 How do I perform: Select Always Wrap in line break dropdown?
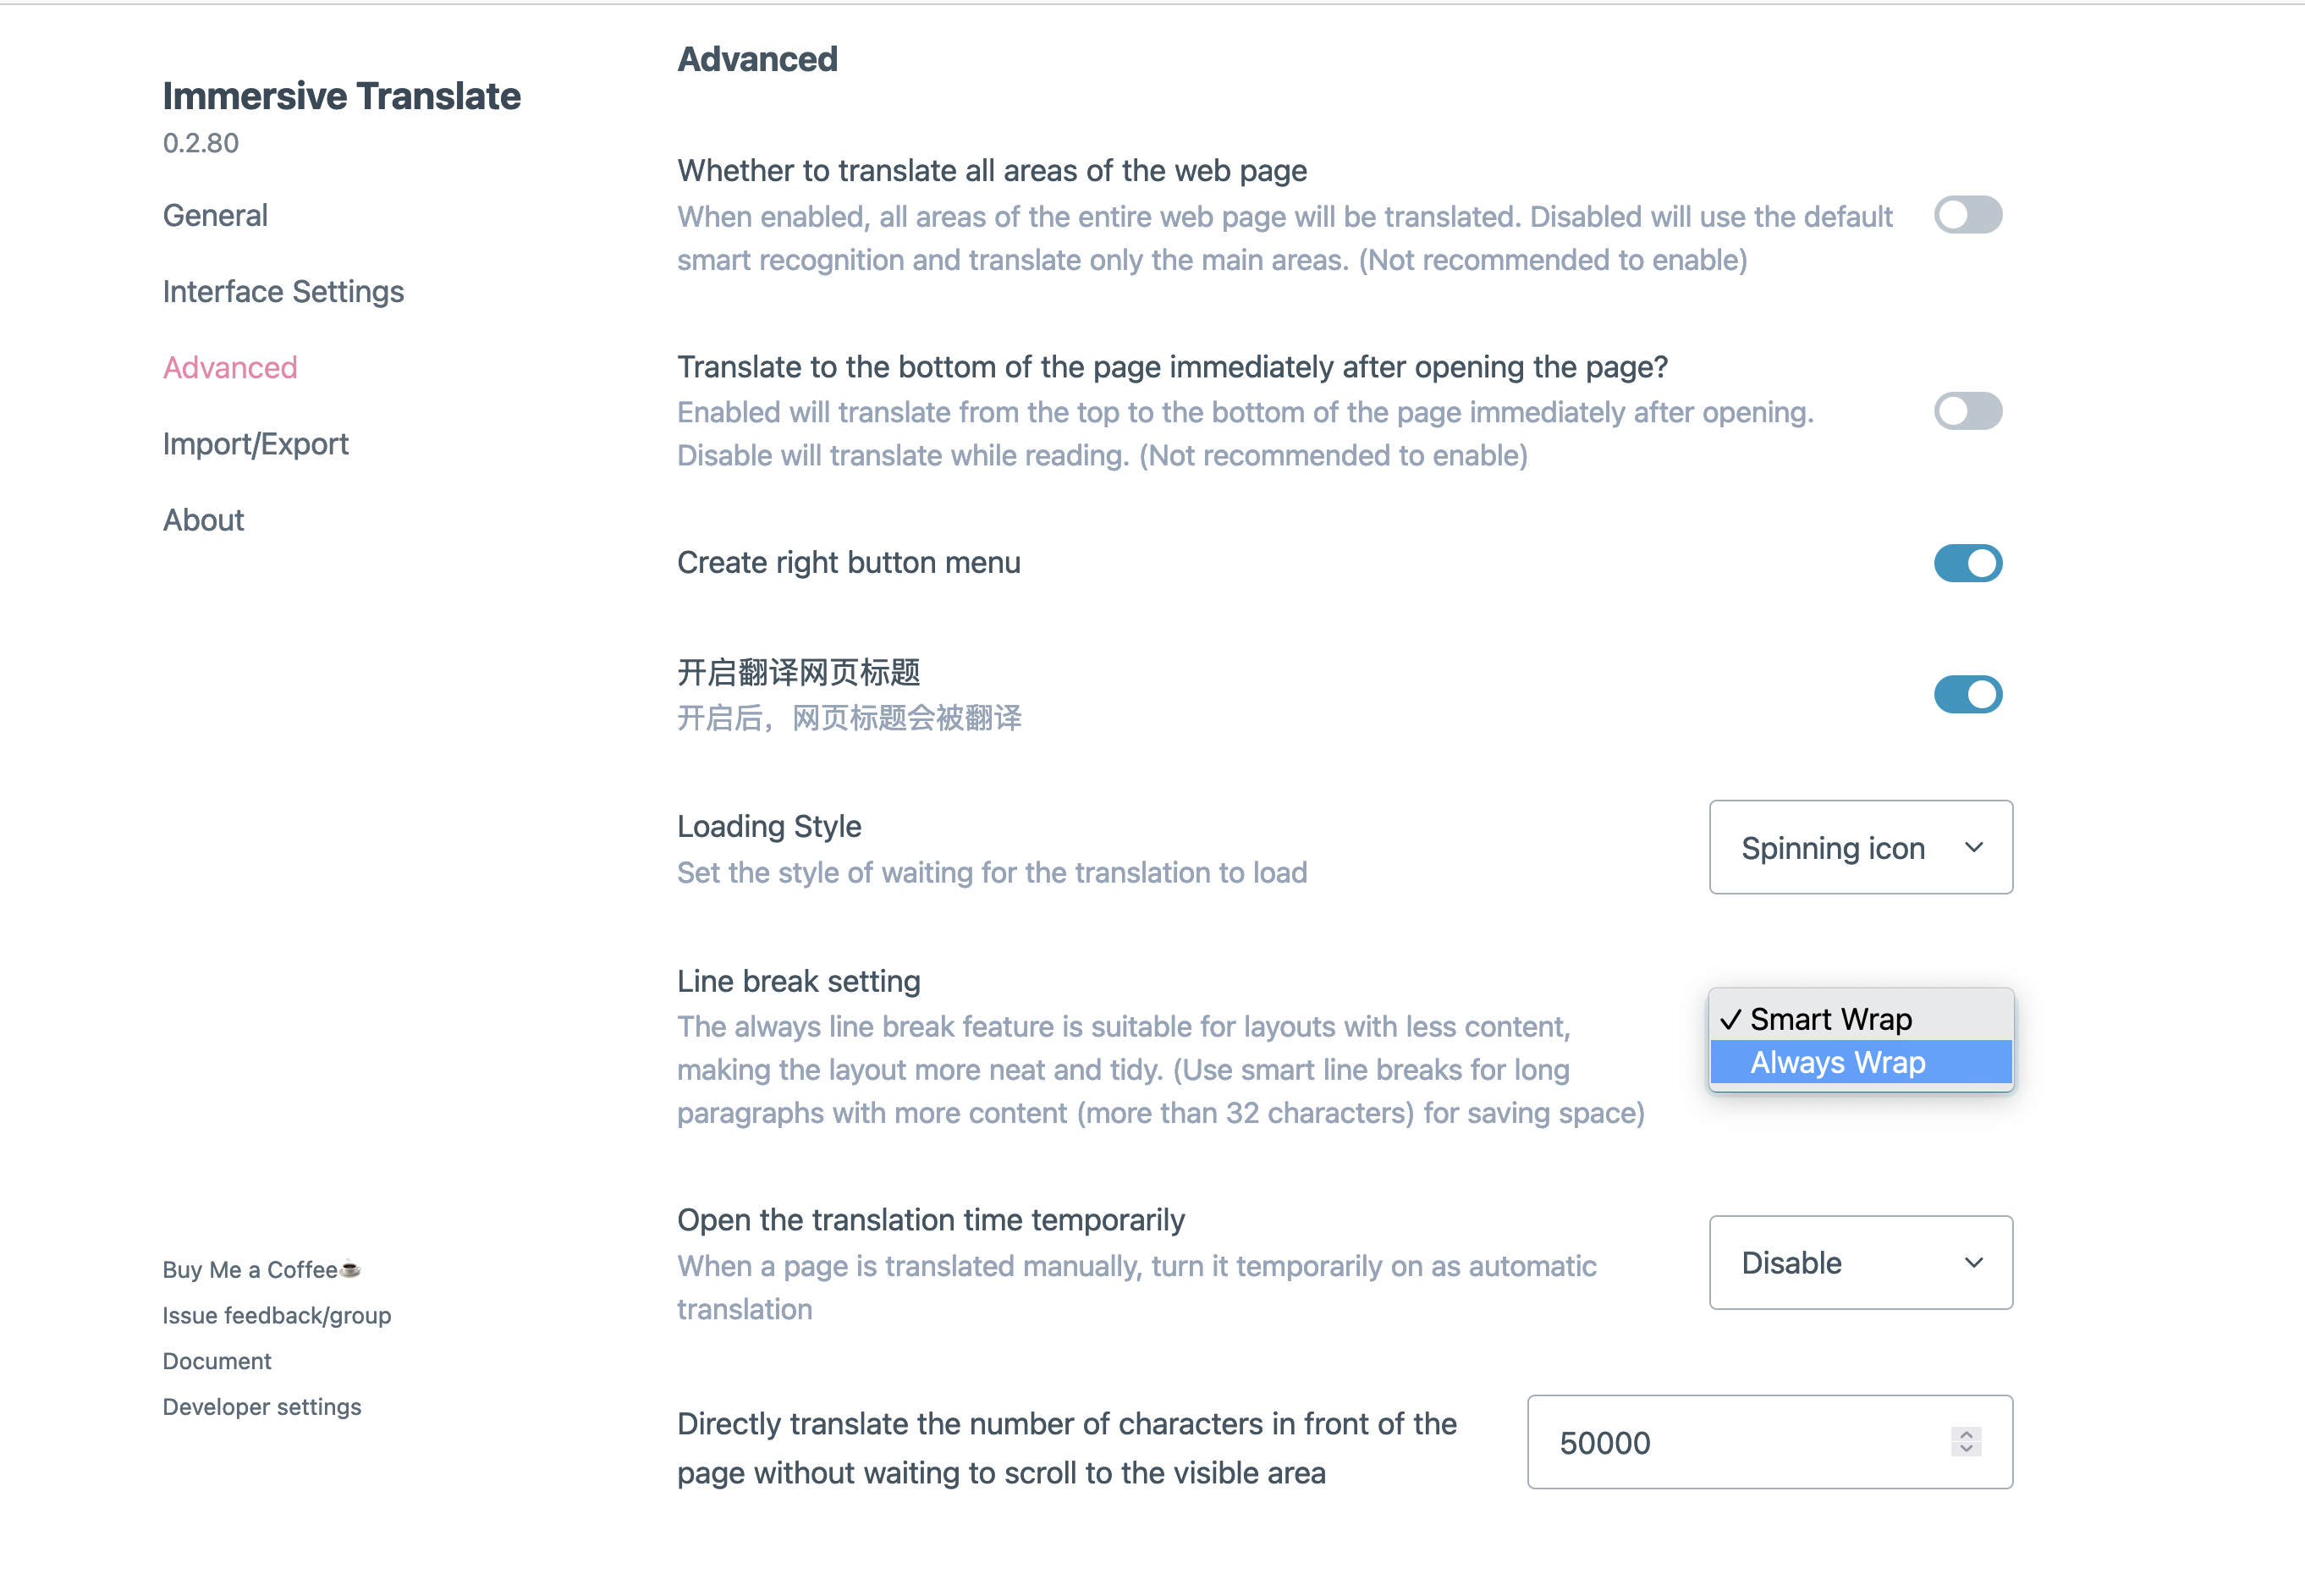(x=1838, y=1062)
